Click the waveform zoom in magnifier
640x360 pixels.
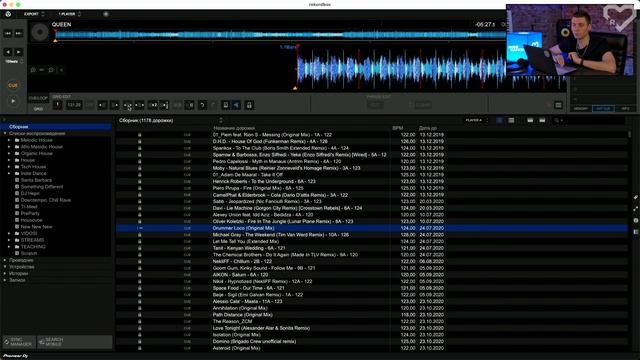(x=33, y=70)
